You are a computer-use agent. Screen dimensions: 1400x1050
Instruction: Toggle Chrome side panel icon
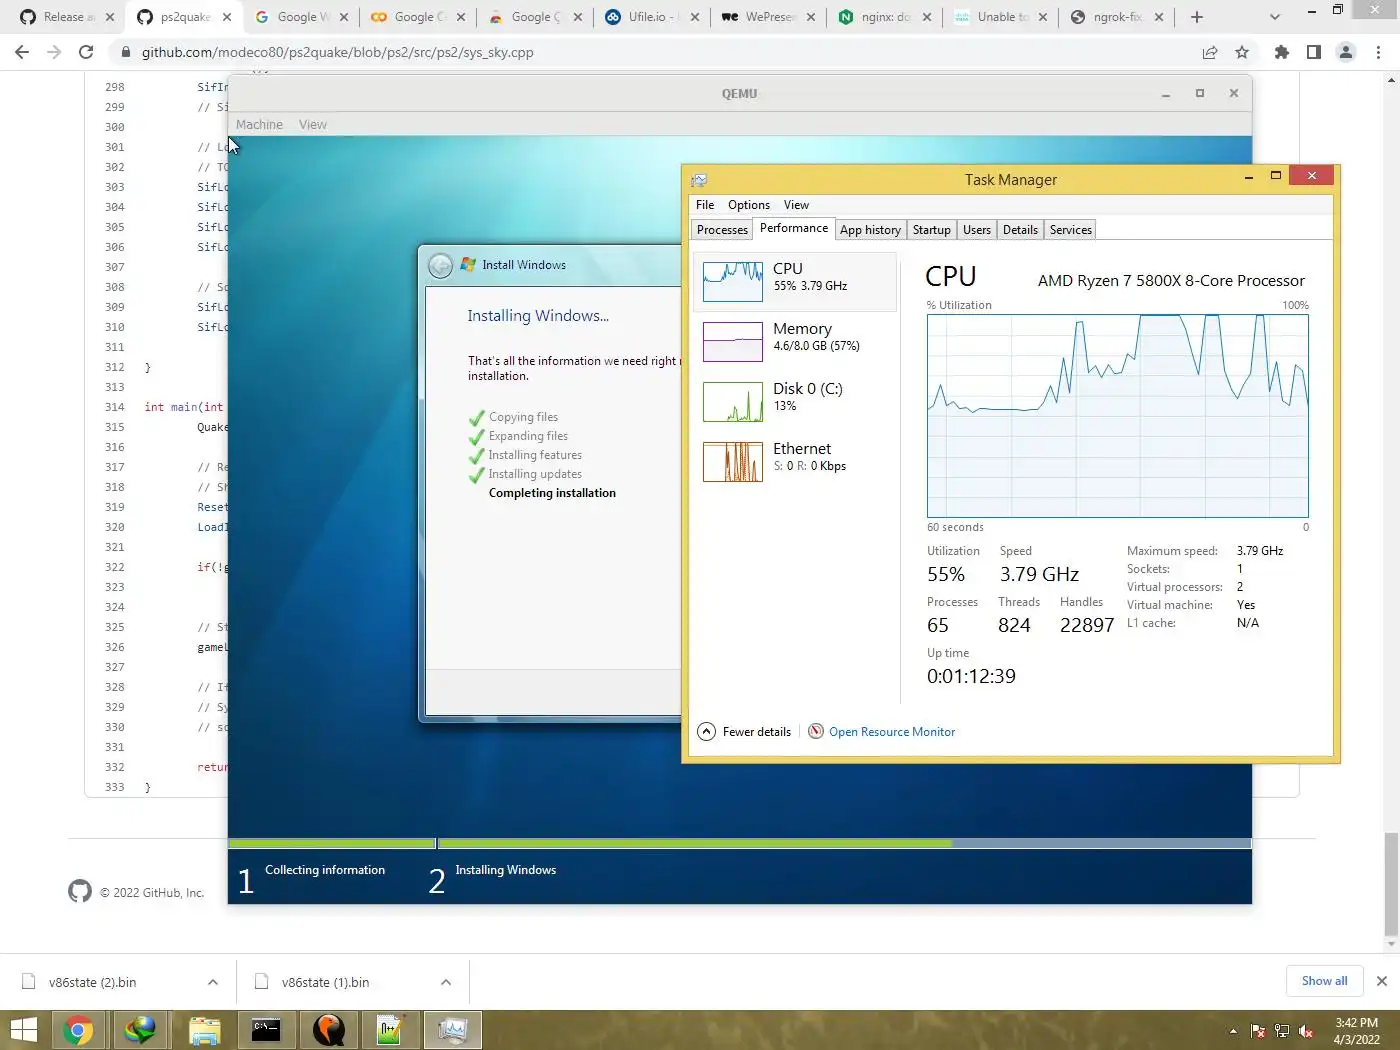point(1314,52)
